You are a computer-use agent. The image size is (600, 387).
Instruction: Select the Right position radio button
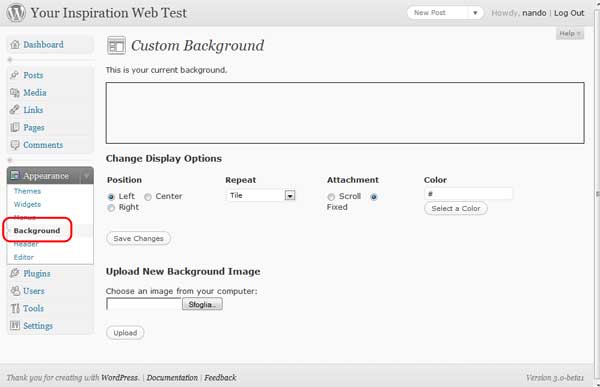[111, 208]
